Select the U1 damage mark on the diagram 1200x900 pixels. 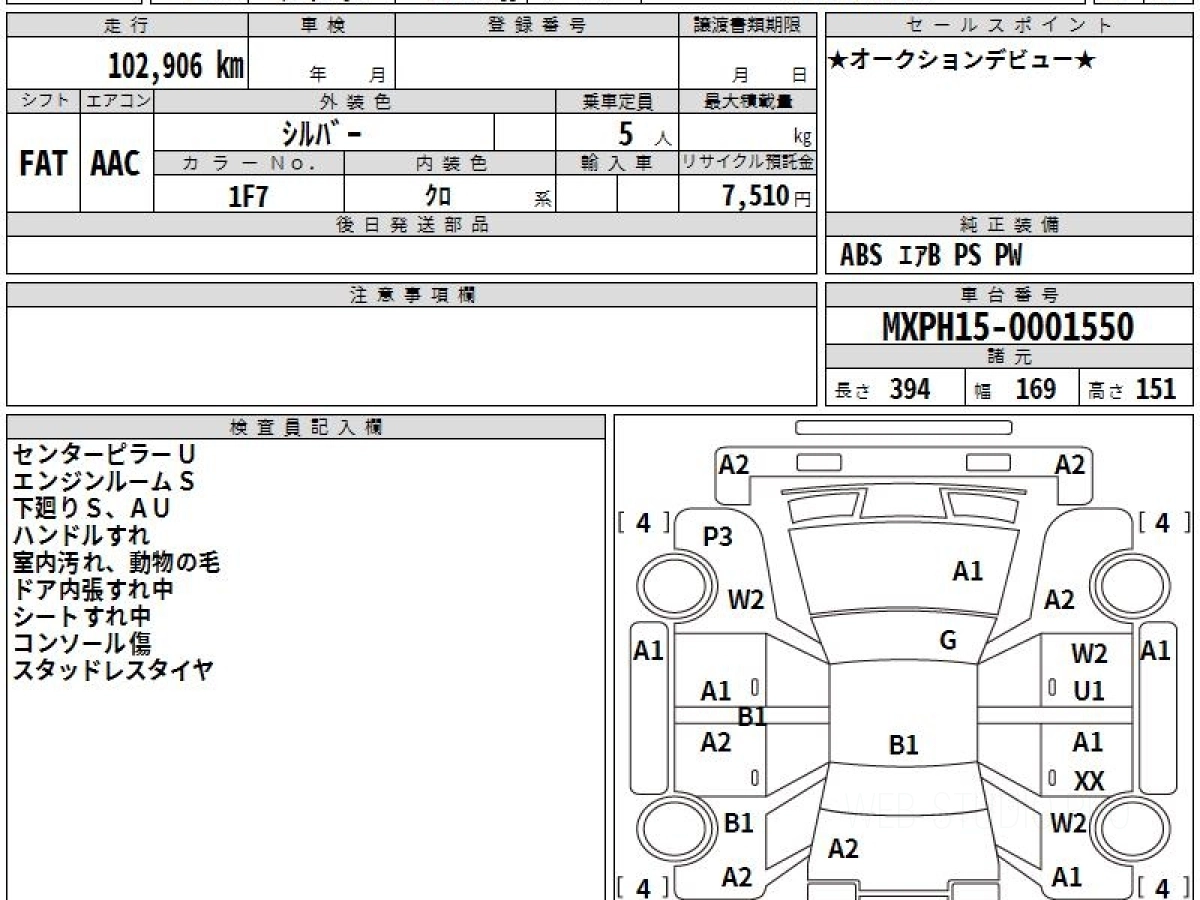click(1089, 691)
